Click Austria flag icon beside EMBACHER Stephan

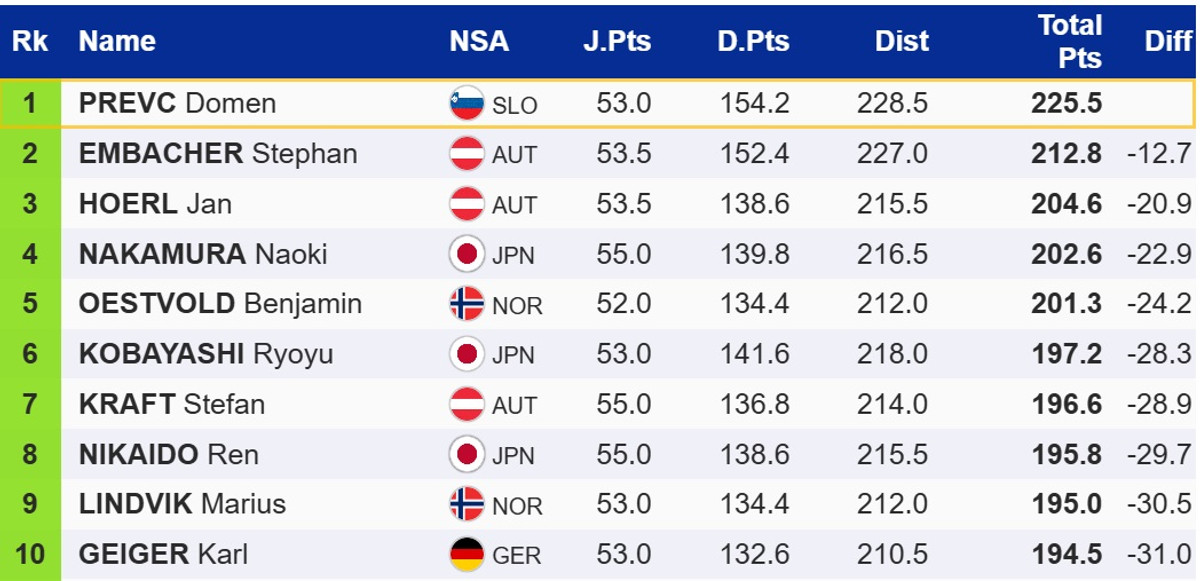pos(467,154)
